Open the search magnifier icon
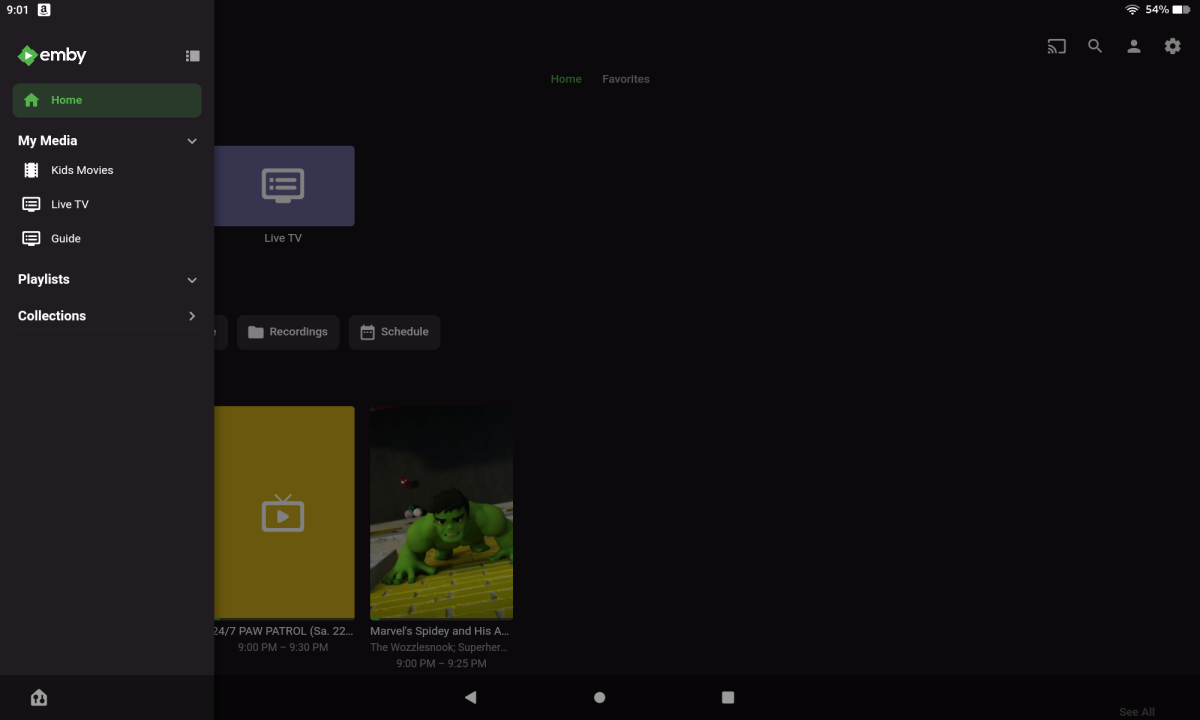The image size is (1200, 720). [x=1095, y=46]
